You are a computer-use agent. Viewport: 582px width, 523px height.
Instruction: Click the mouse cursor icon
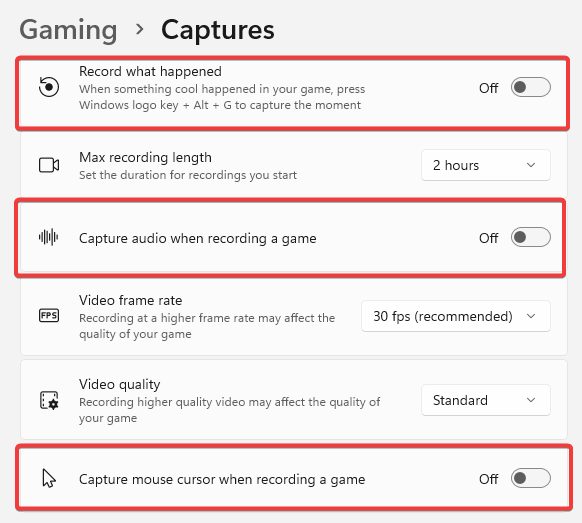(x=49, y=478)
